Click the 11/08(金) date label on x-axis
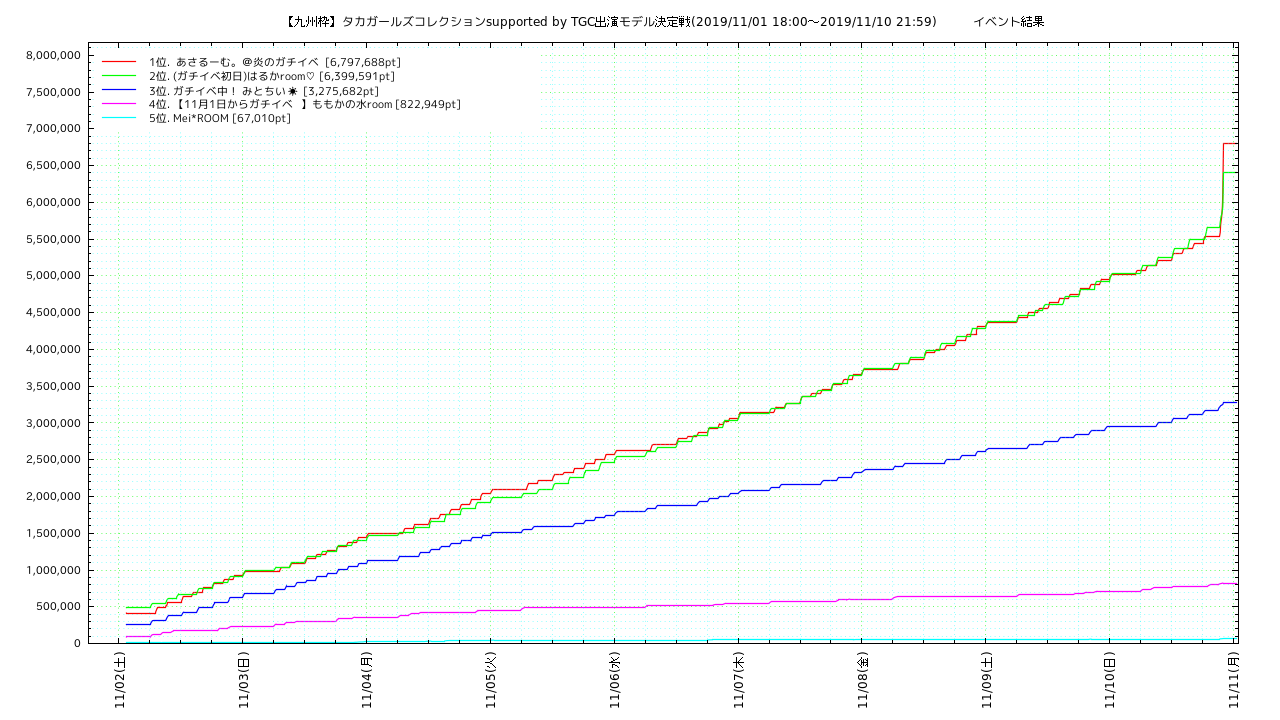Viewport: 1280px width, 720px height. pyautogui.click(x=862, y=681)
